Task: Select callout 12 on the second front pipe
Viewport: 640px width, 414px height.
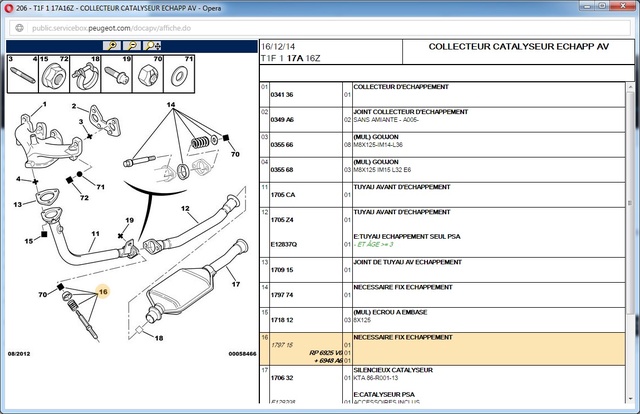Action: click(185, 209)
